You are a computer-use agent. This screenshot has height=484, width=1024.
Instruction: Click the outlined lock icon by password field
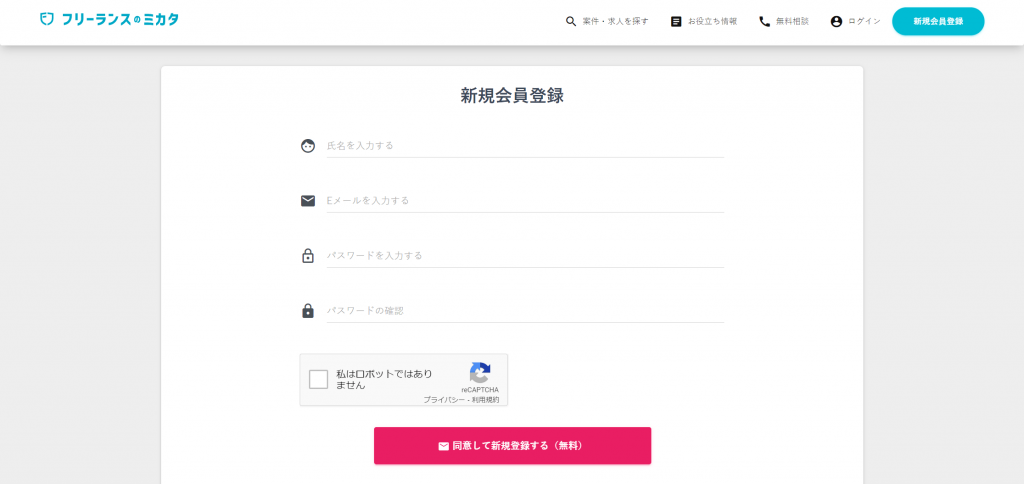click(x=308, y=255)
